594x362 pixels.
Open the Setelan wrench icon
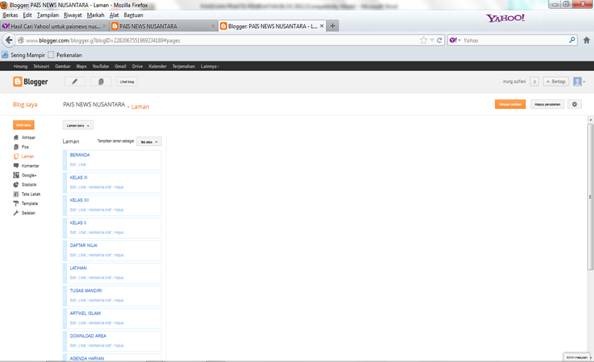click(16, 213)
